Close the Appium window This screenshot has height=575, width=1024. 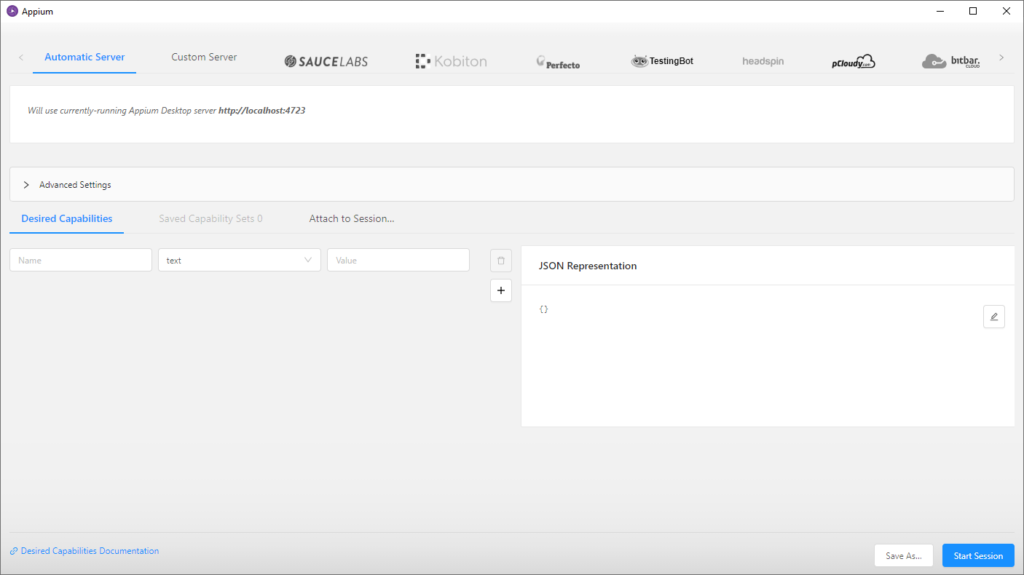1006,11
